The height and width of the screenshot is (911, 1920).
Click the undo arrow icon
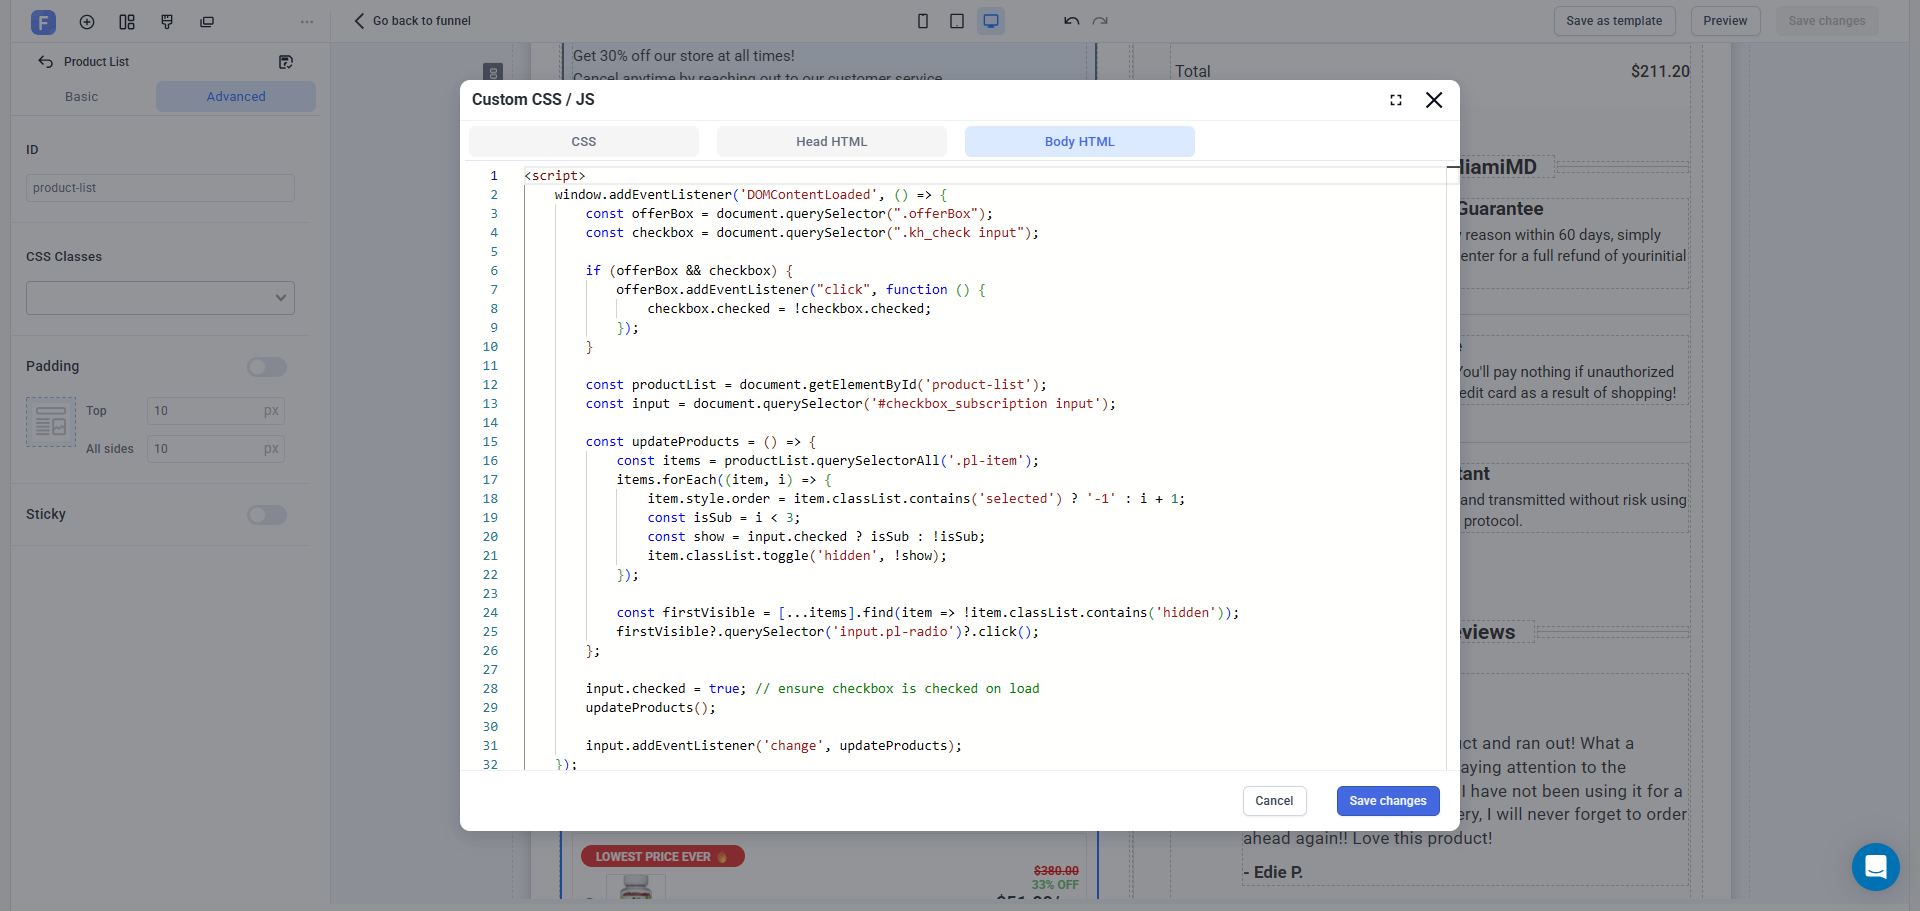click(x=1071, y=21)
